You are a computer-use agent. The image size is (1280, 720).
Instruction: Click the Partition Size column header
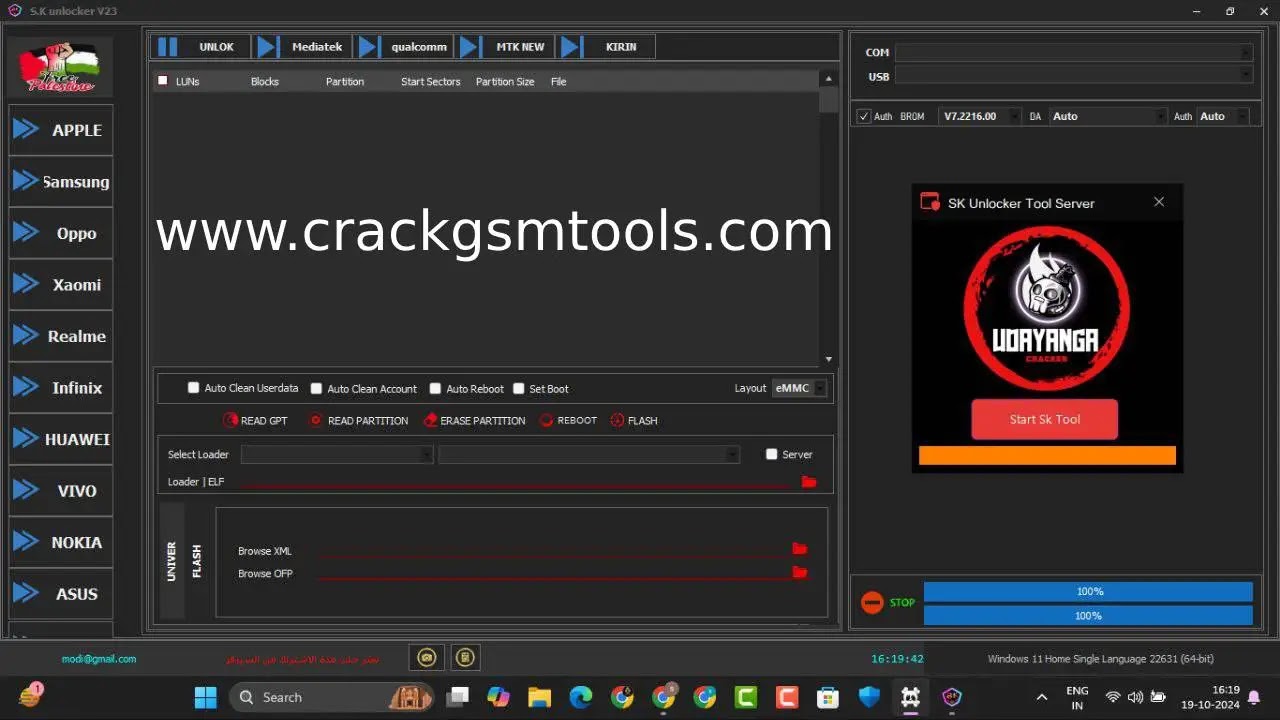click(x=505, y=82)
